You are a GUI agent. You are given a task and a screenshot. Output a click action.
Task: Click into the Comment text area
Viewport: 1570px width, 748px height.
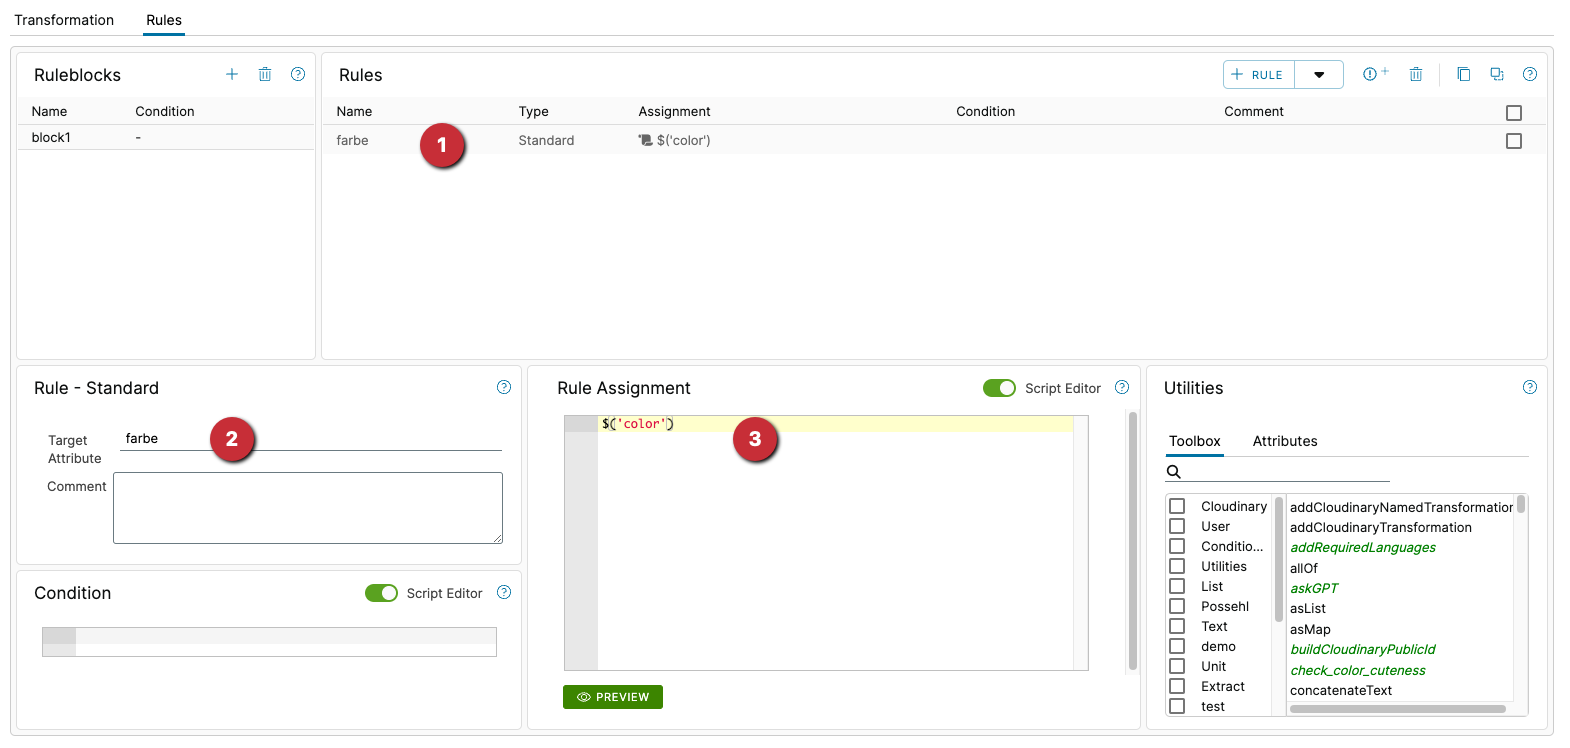click(308, 508)
